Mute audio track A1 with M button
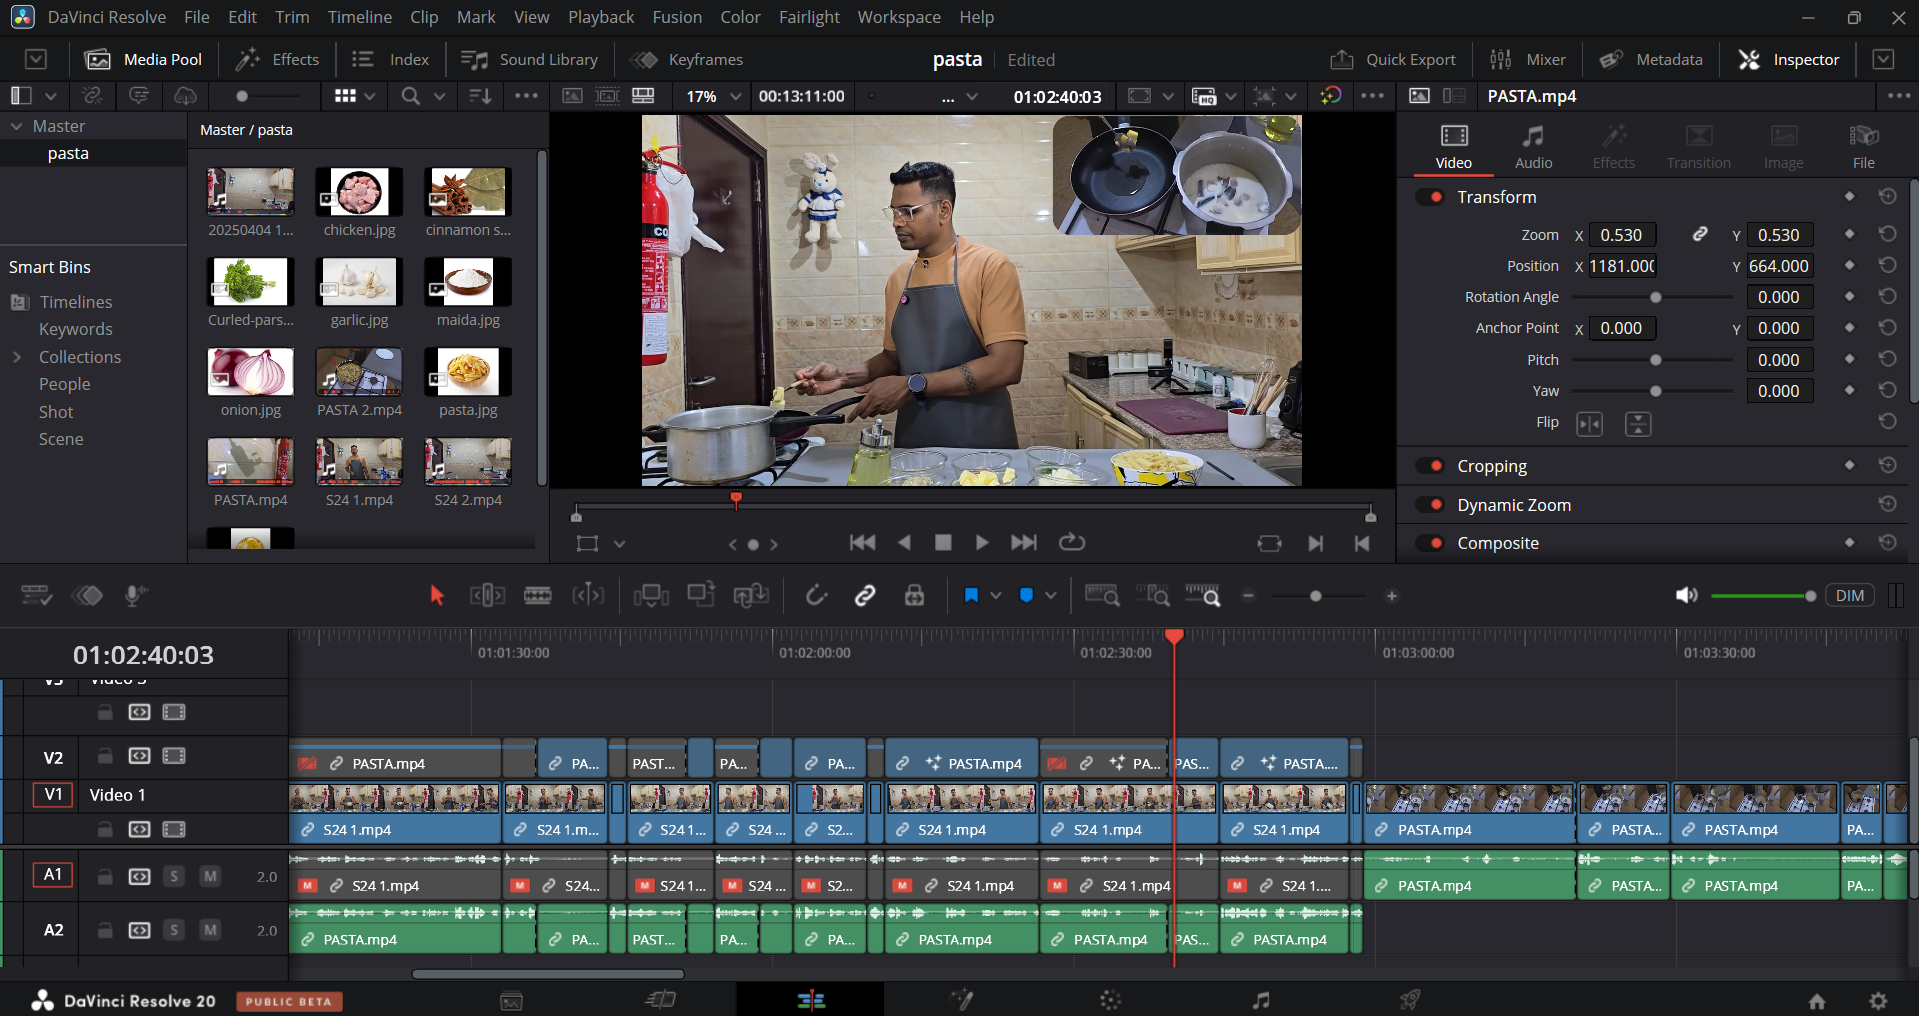1919x1016 pixels. click(210, 876)
